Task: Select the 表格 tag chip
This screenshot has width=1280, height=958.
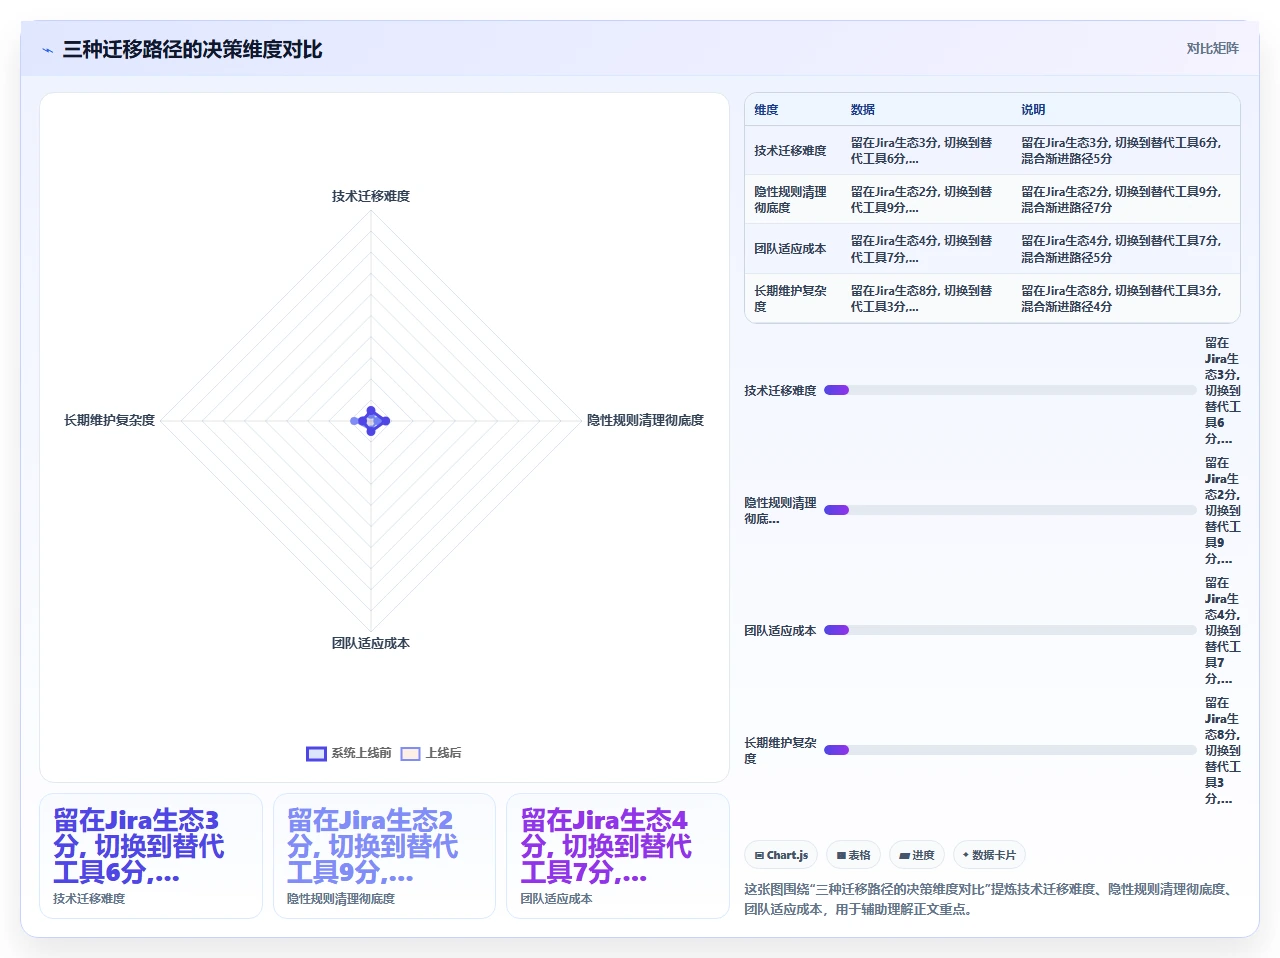Action: (853, 855)
